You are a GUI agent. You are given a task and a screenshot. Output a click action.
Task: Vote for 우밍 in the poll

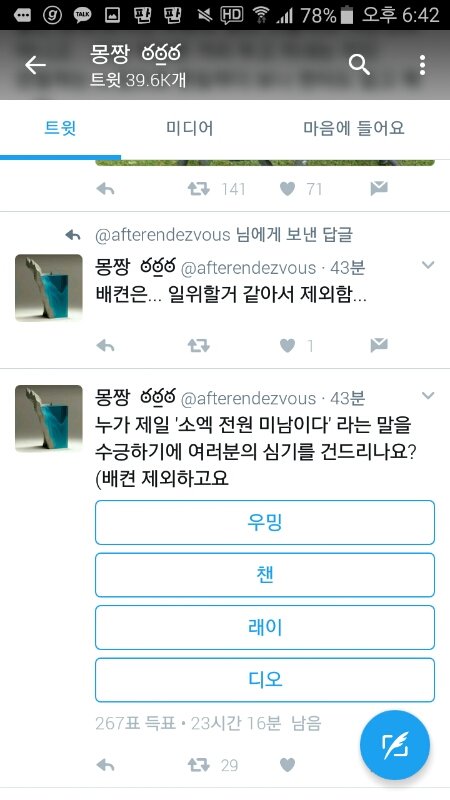coord(265,522)
